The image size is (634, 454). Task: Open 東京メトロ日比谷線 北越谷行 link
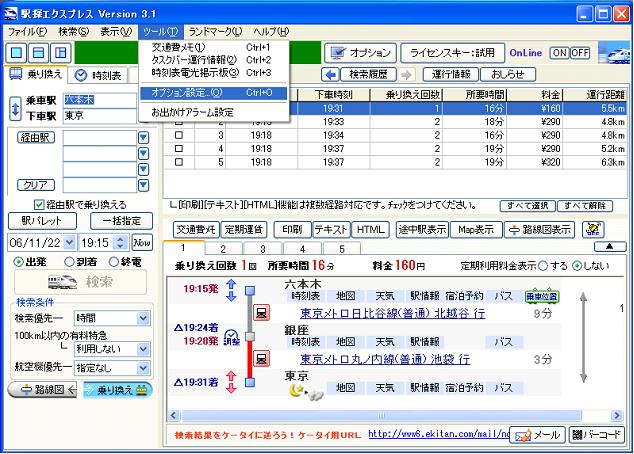393,313
